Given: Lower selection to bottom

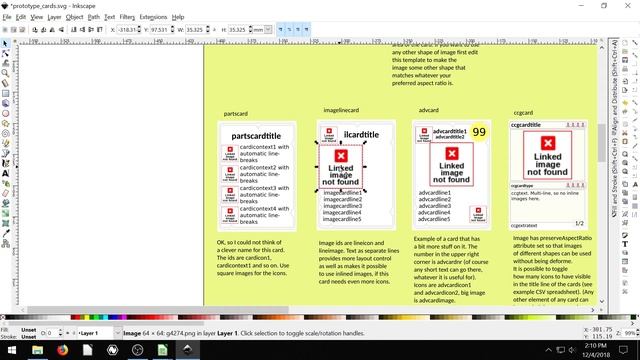Looking at the screenshot, I should click(x=73, y=29).
